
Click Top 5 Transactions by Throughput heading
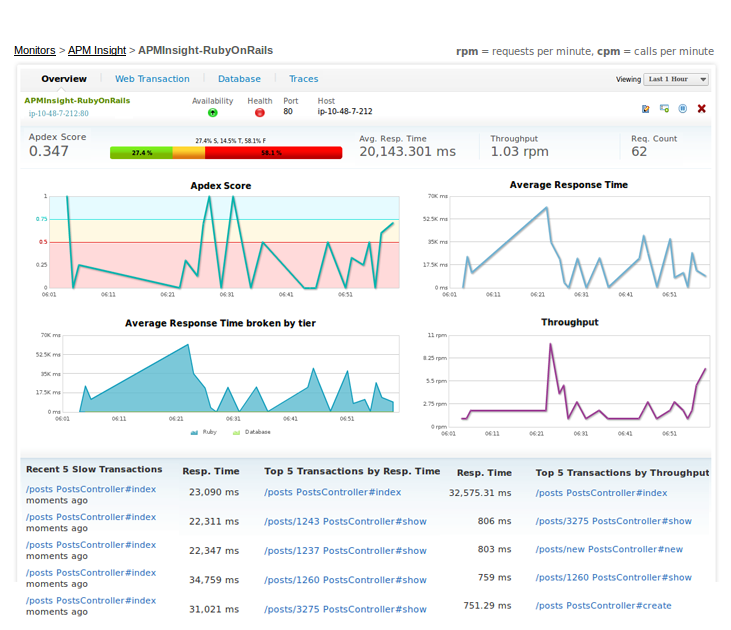point(622,472)
